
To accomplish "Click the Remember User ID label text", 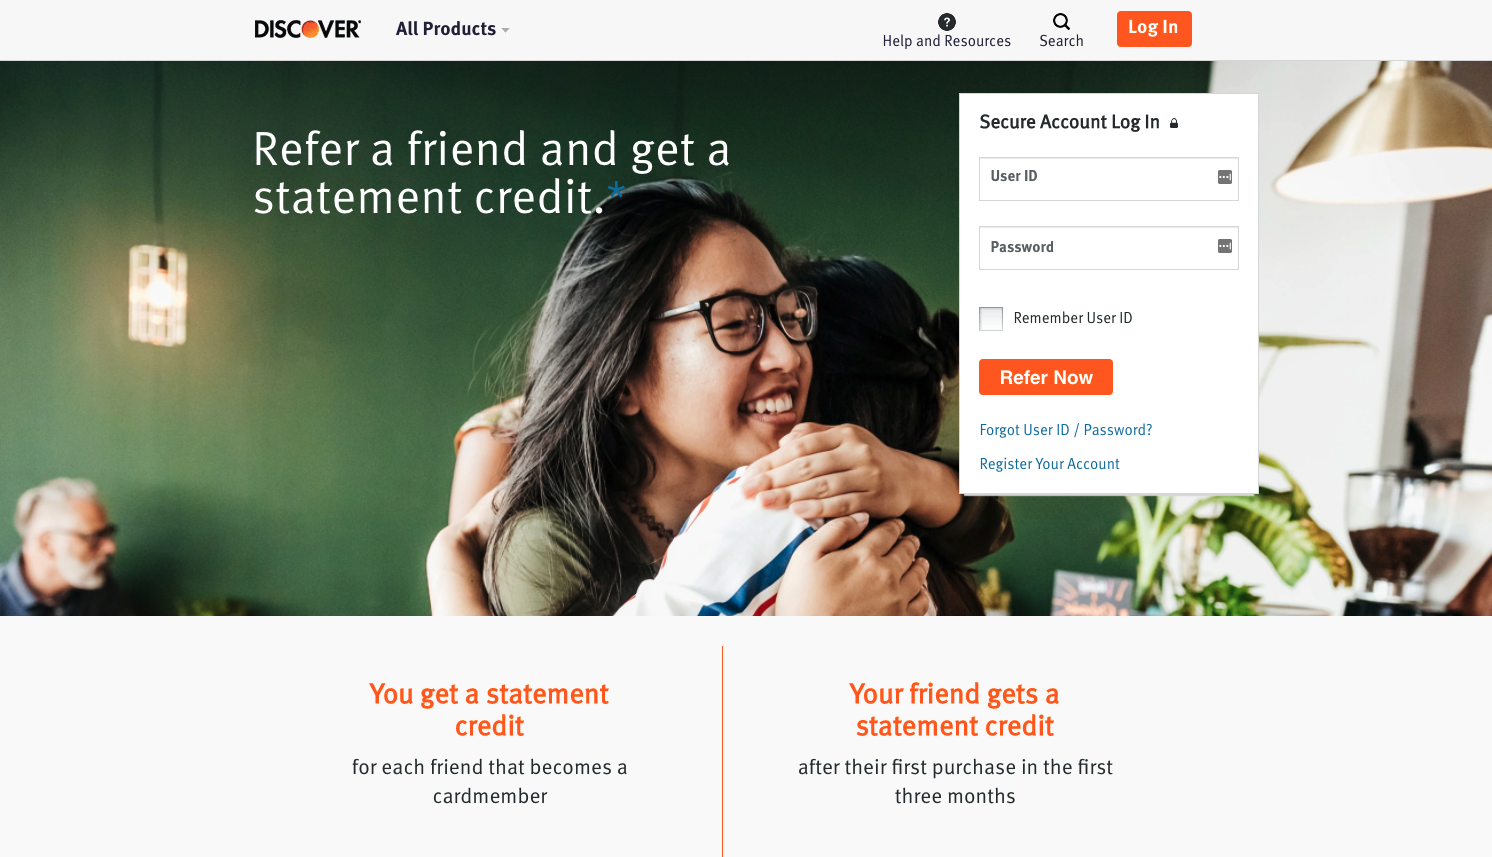I will click(x=1073, y=318).
